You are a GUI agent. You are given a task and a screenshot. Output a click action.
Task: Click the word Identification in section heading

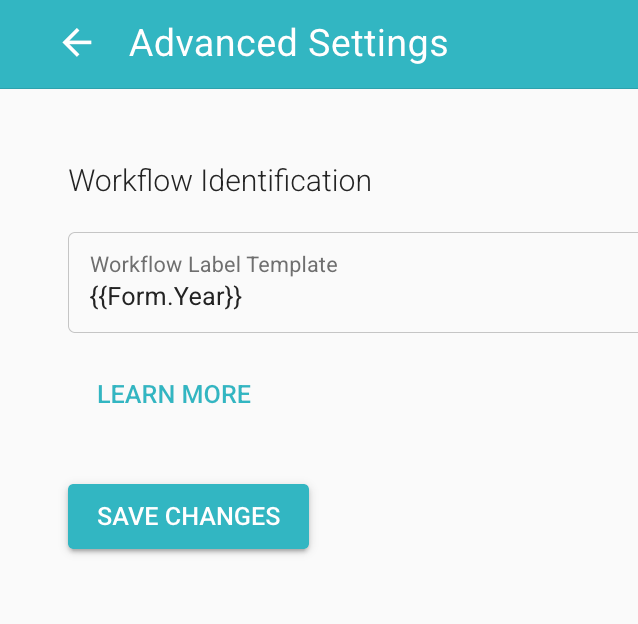pyautogui.click(x=286, y=181)
